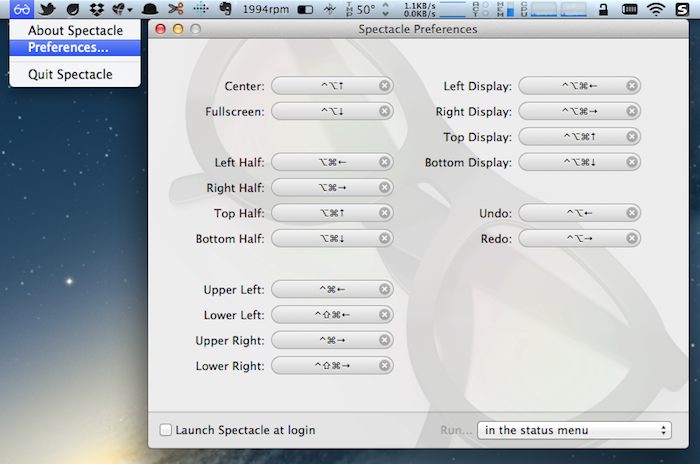Edit the Fullscreen shortcut recorder field
The height and width of the screenshot is (464, 700).
click(332, 111)
